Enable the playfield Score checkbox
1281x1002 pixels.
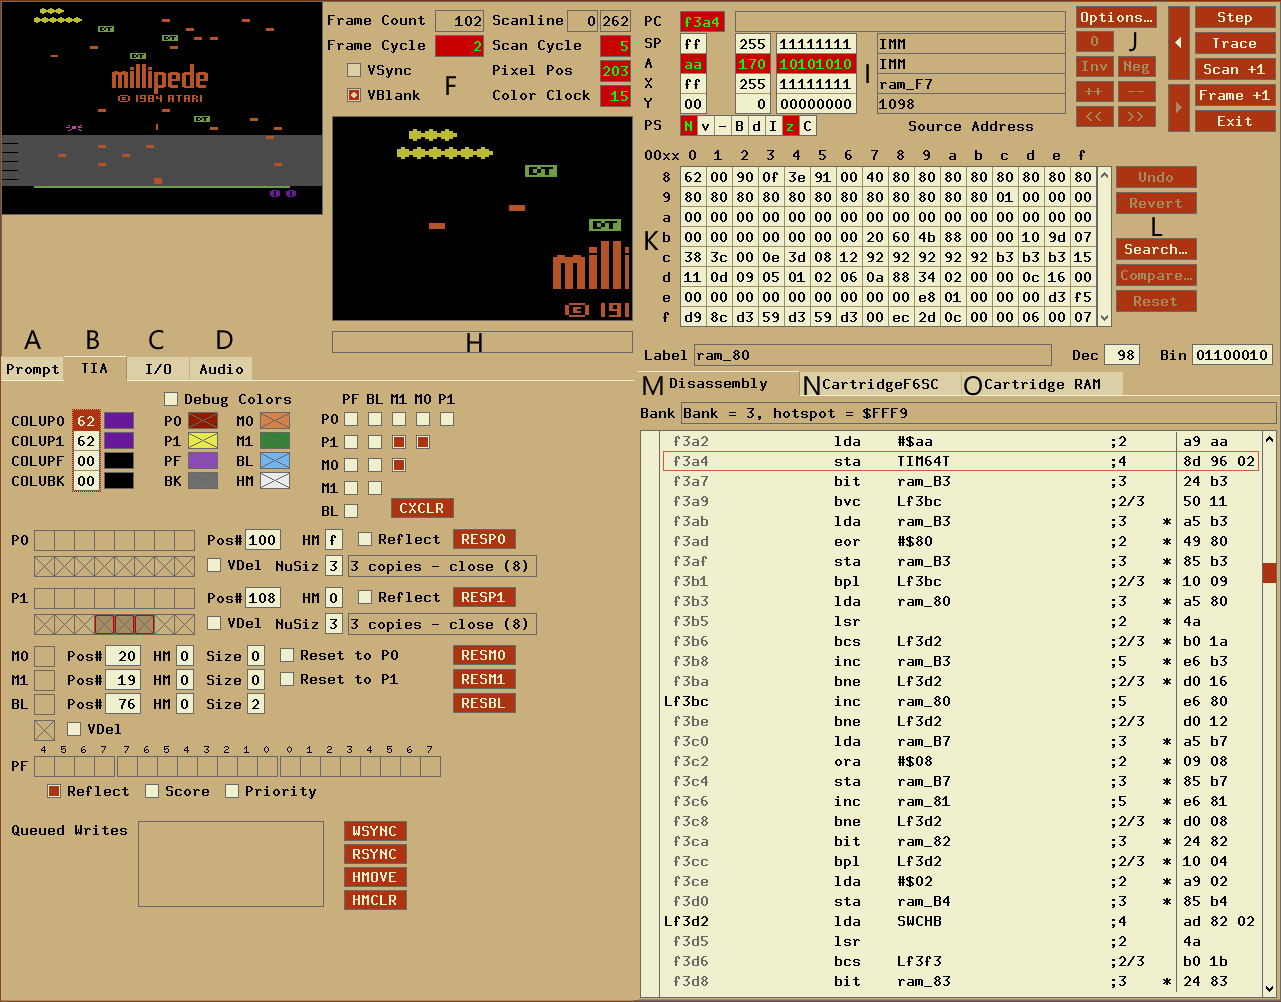[152, 791]
